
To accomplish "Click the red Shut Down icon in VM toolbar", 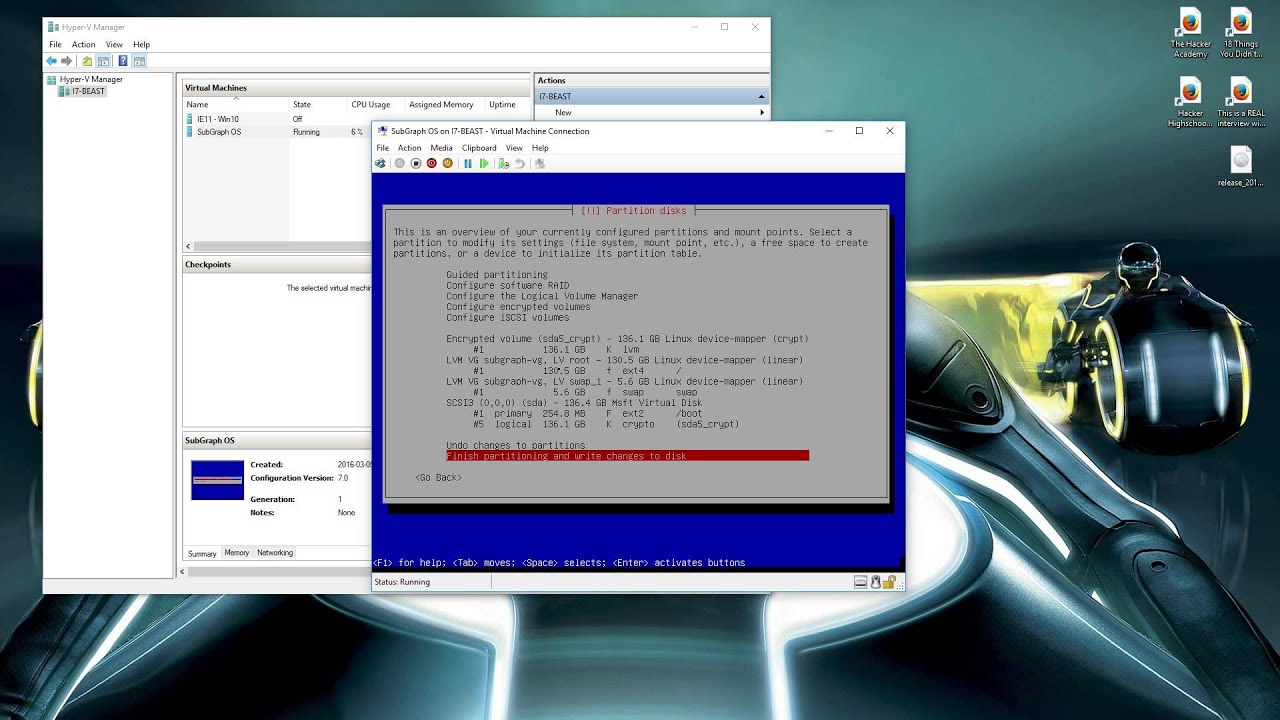I will tap(432, 163).
